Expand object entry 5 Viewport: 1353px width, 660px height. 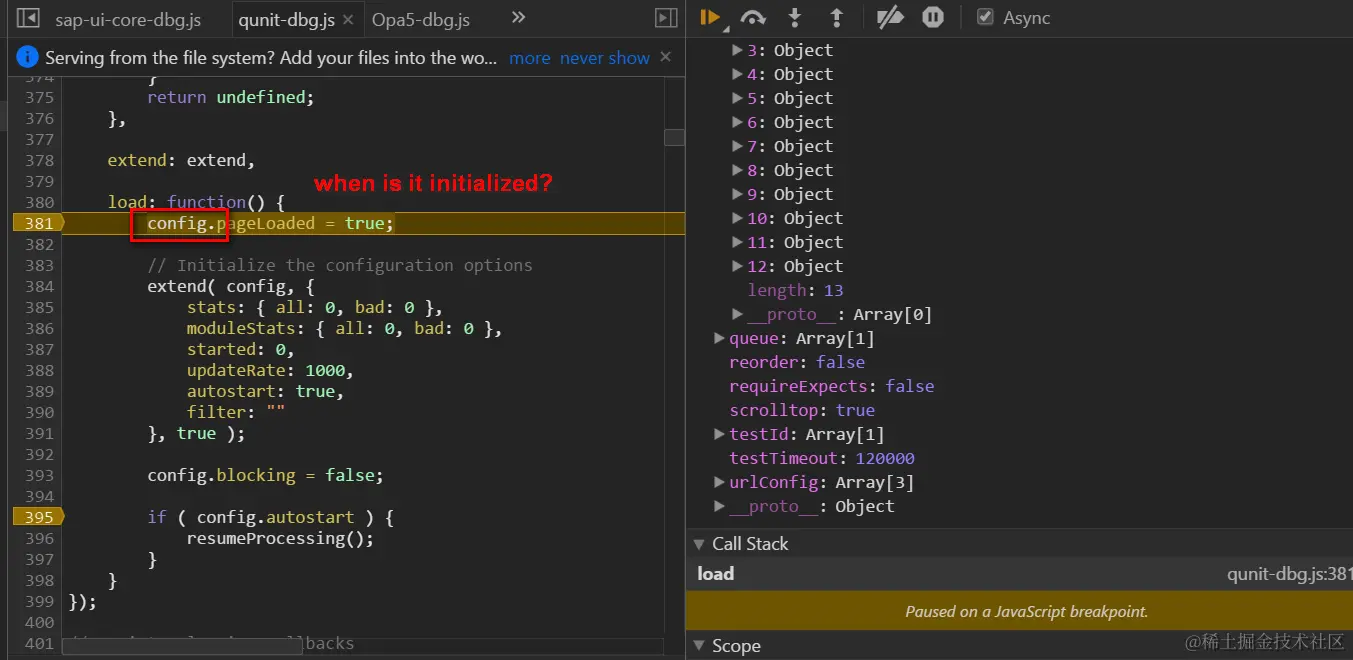pos(737,98)
